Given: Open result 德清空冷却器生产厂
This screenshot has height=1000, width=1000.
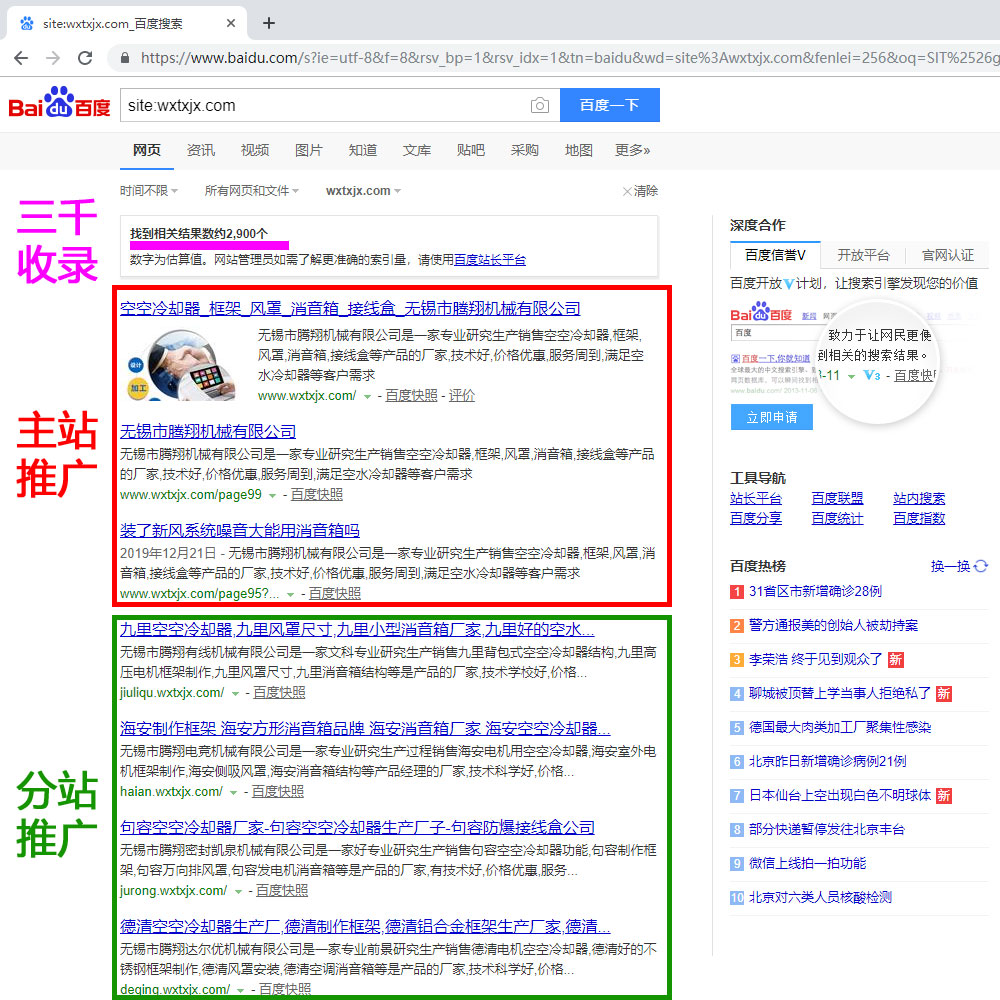Looking at the screenshot, I should click(365, 926).
